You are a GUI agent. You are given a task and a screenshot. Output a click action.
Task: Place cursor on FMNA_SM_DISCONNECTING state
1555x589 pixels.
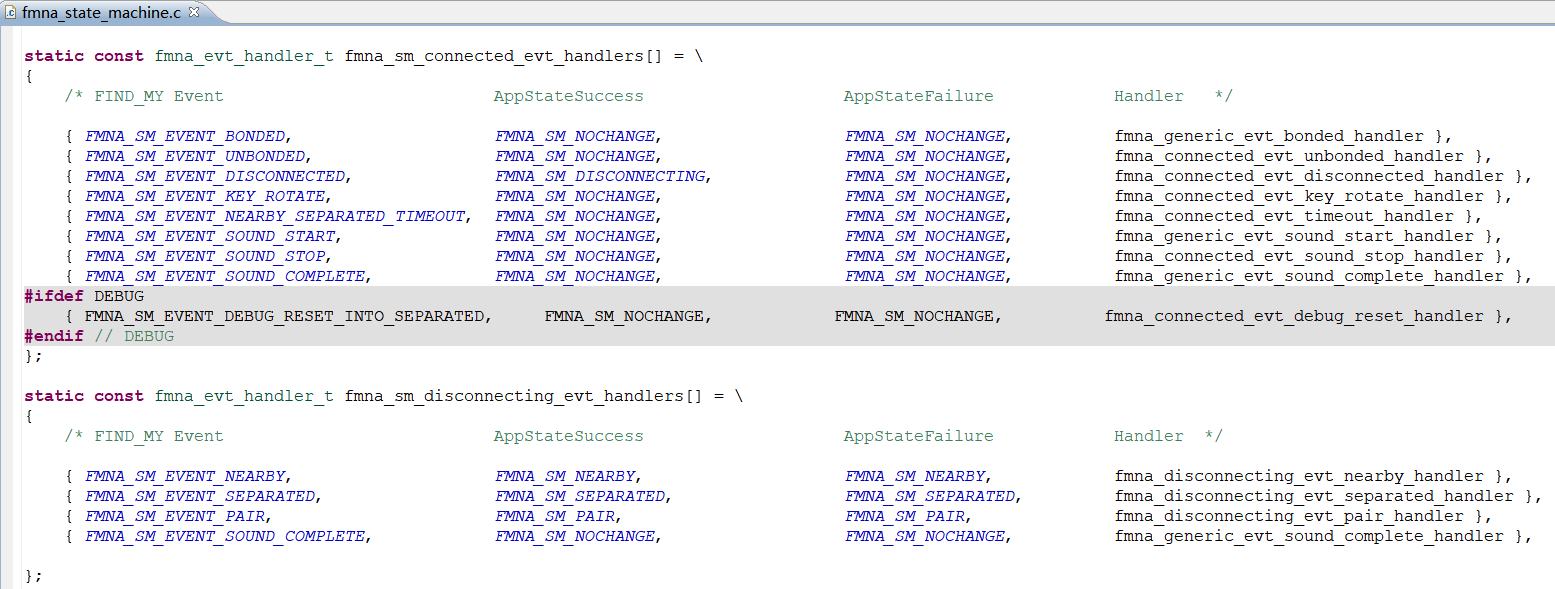600,176
